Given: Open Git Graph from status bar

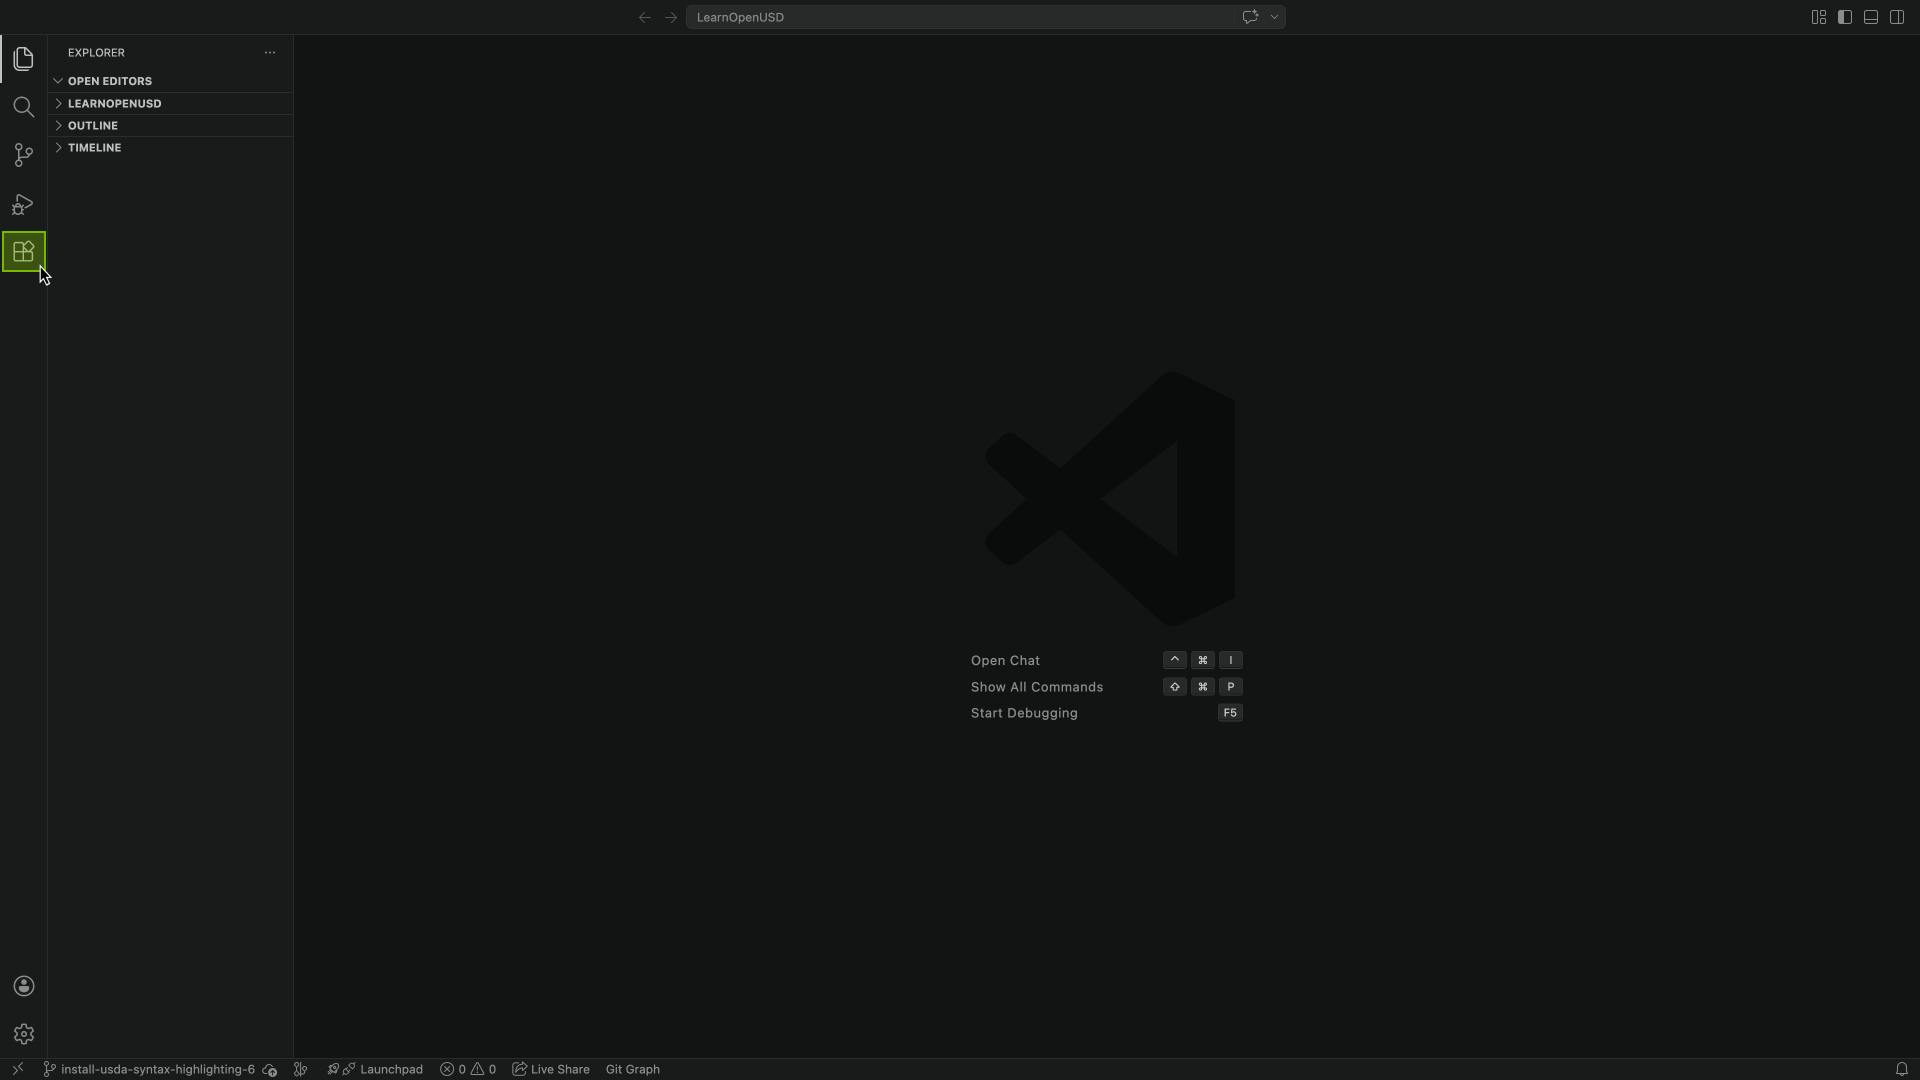Looking at the screenshot, I should point(633,1069).
